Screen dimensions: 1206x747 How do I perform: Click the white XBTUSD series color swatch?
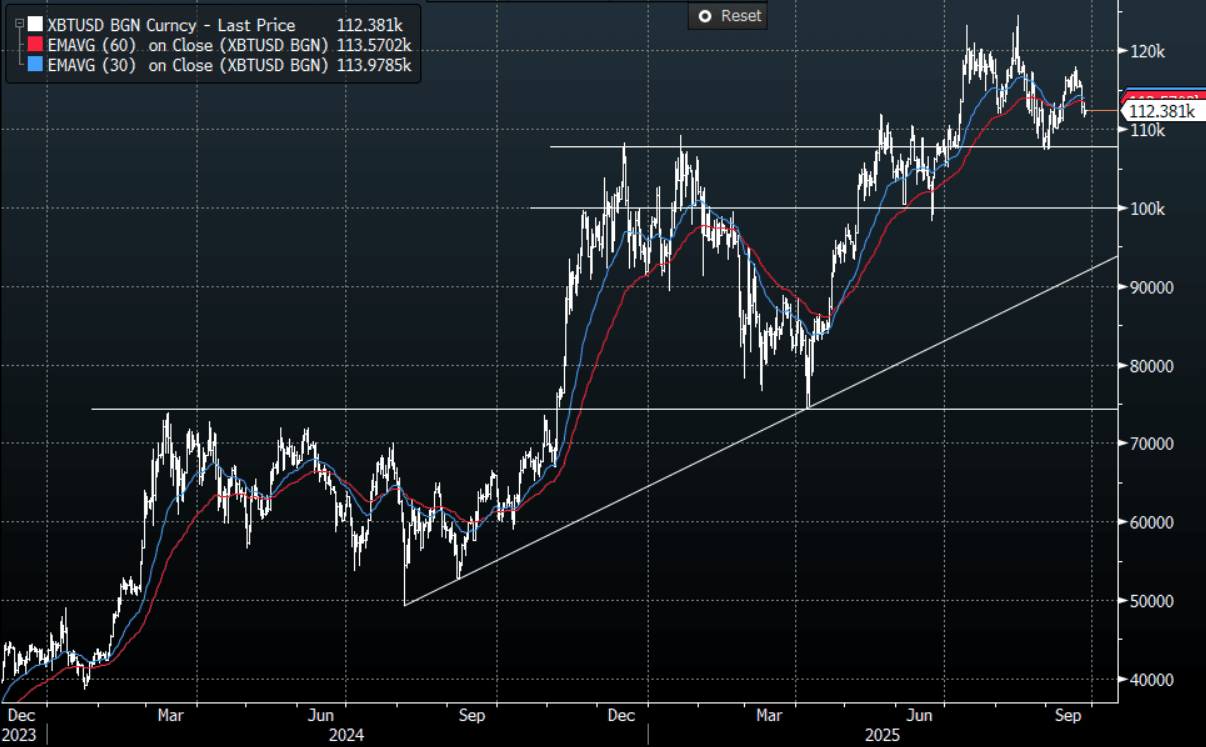[x=36, y=22]
